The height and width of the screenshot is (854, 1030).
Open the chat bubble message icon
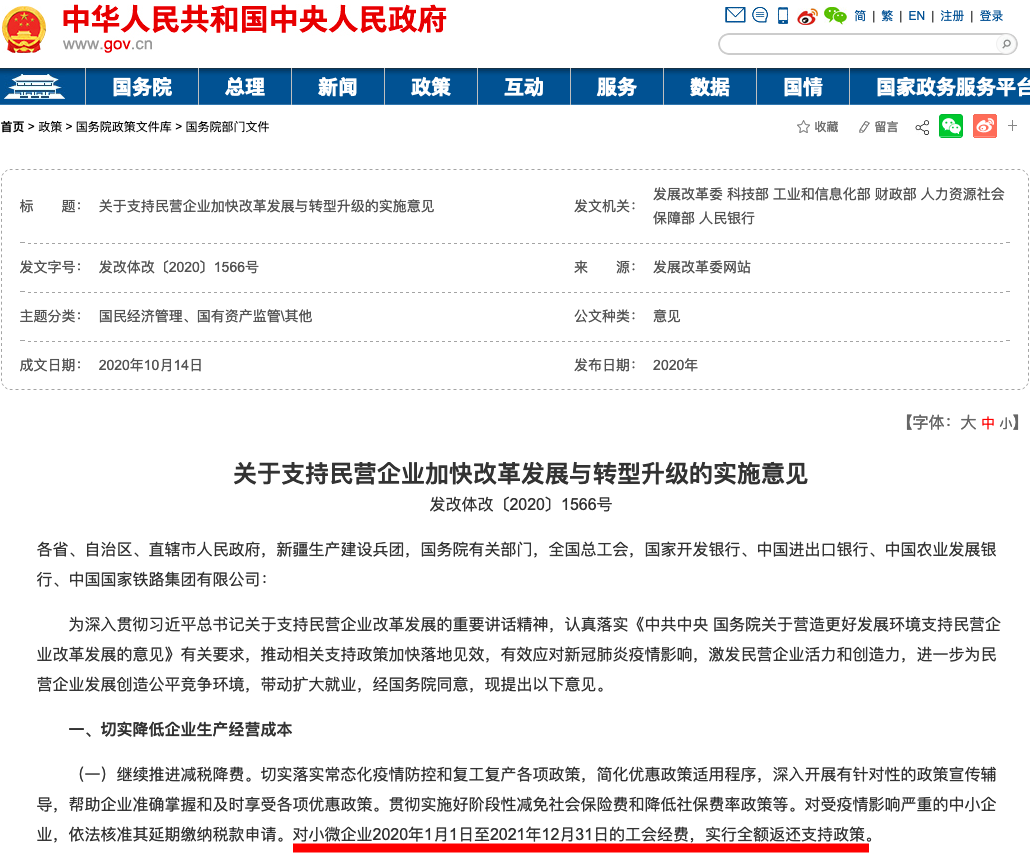click(760, 15)
